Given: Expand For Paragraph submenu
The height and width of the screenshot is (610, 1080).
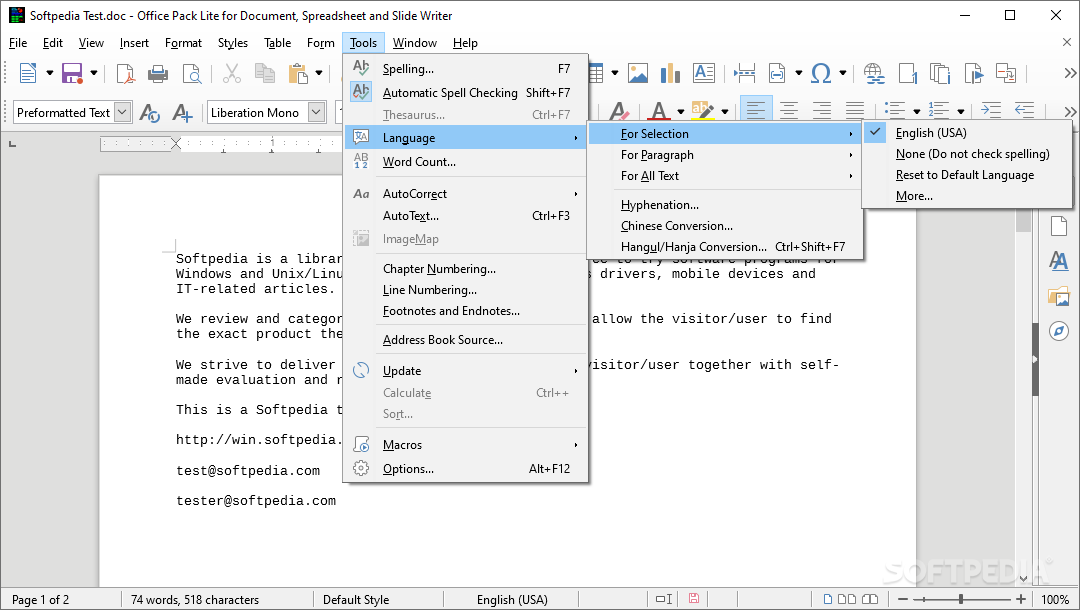Looking at the screenshot, I should [x=725, y=155].
